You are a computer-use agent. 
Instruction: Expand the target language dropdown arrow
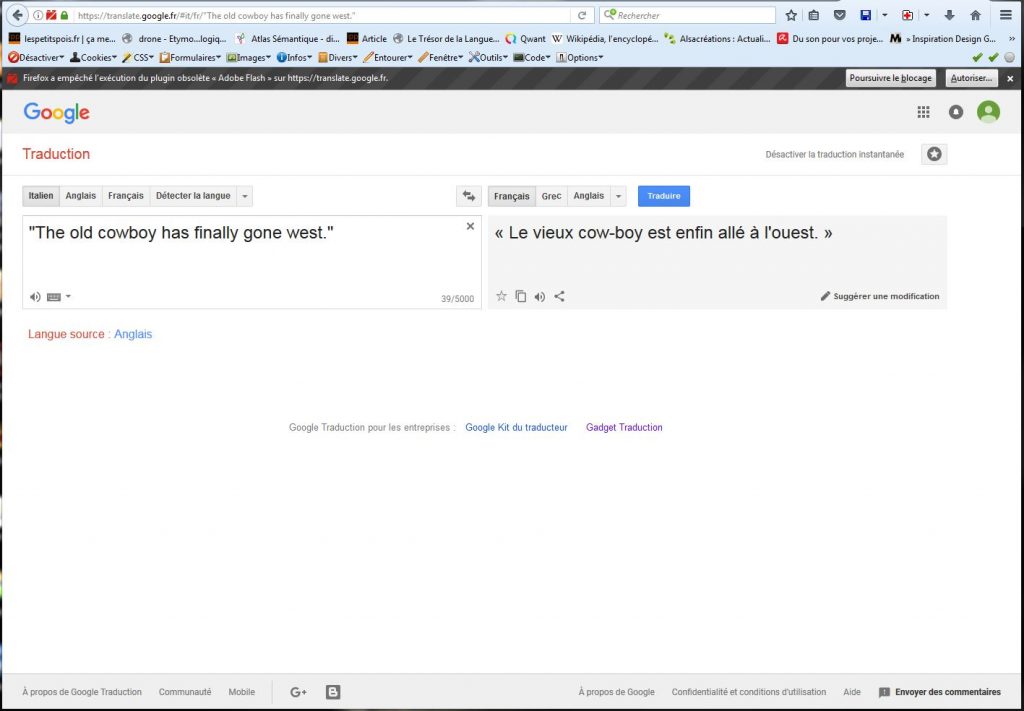pos(619,196)
